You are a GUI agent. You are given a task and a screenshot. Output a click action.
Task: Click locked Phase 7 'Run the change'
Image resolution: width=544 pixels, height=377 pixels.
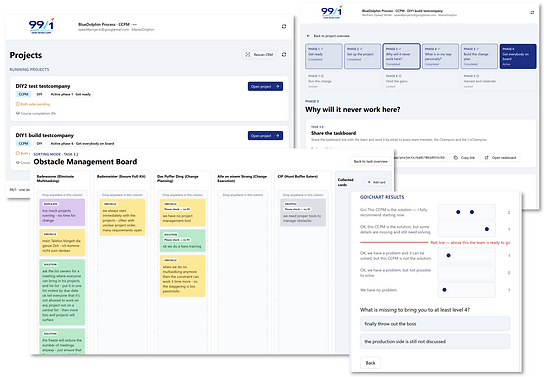pyautogui.click(x=343, y=81)
